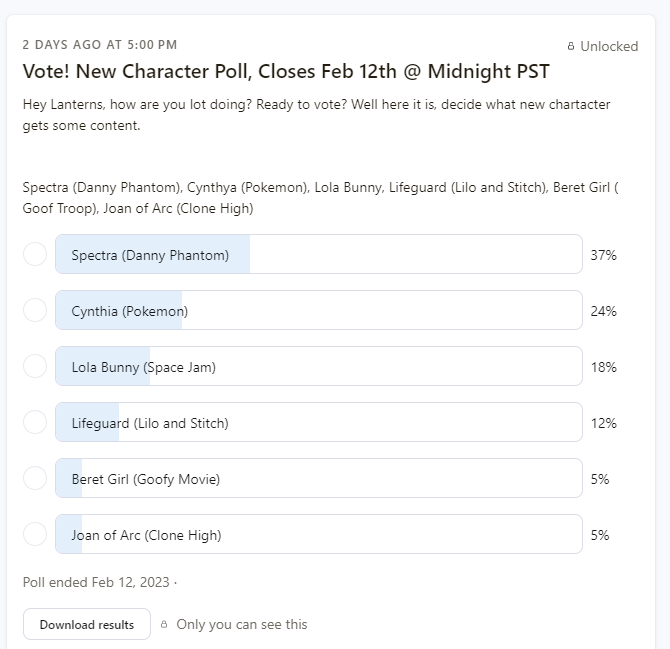Click the 'Poll ended Feb 12, 2023' text
Screen dimensions: 670x649
pos(96,582)
